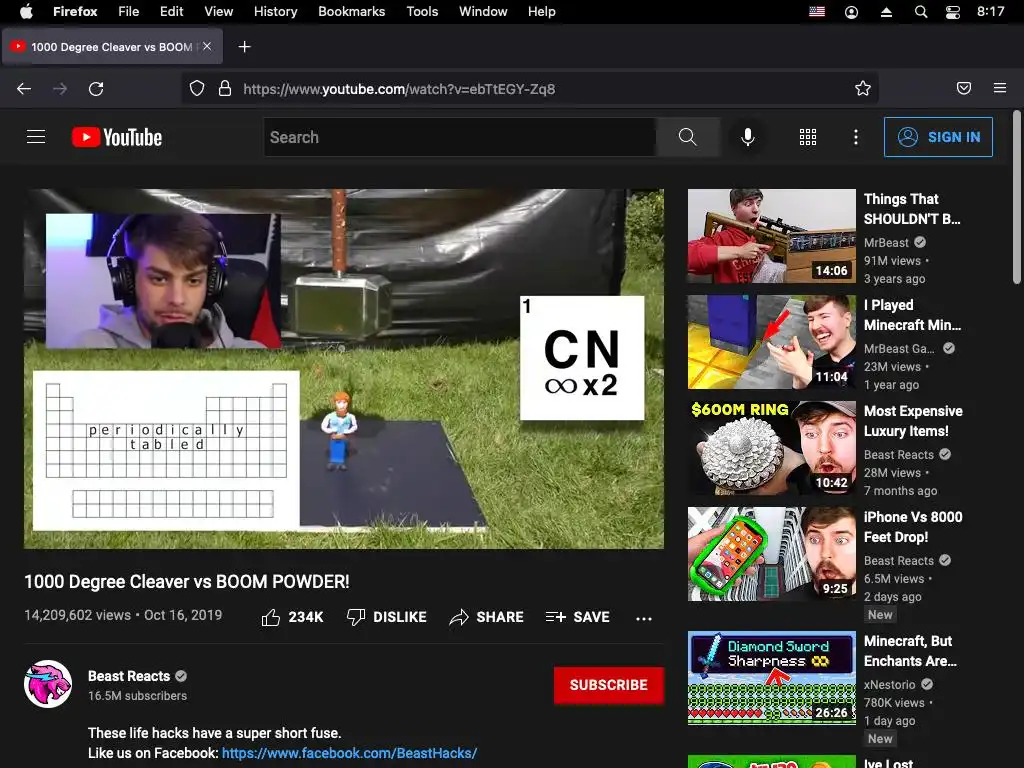Open iPhone Vs 8000 Feet Drop thumbnail

pos(772,554)
